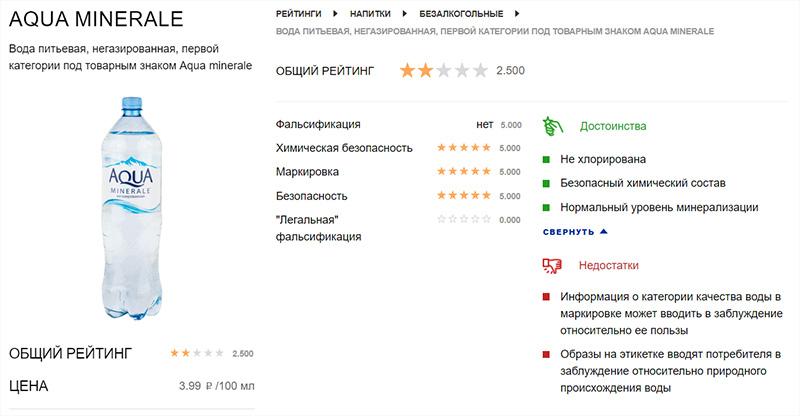Click the arrow after НАПИТКИ breadcrumb

[405, 14]
